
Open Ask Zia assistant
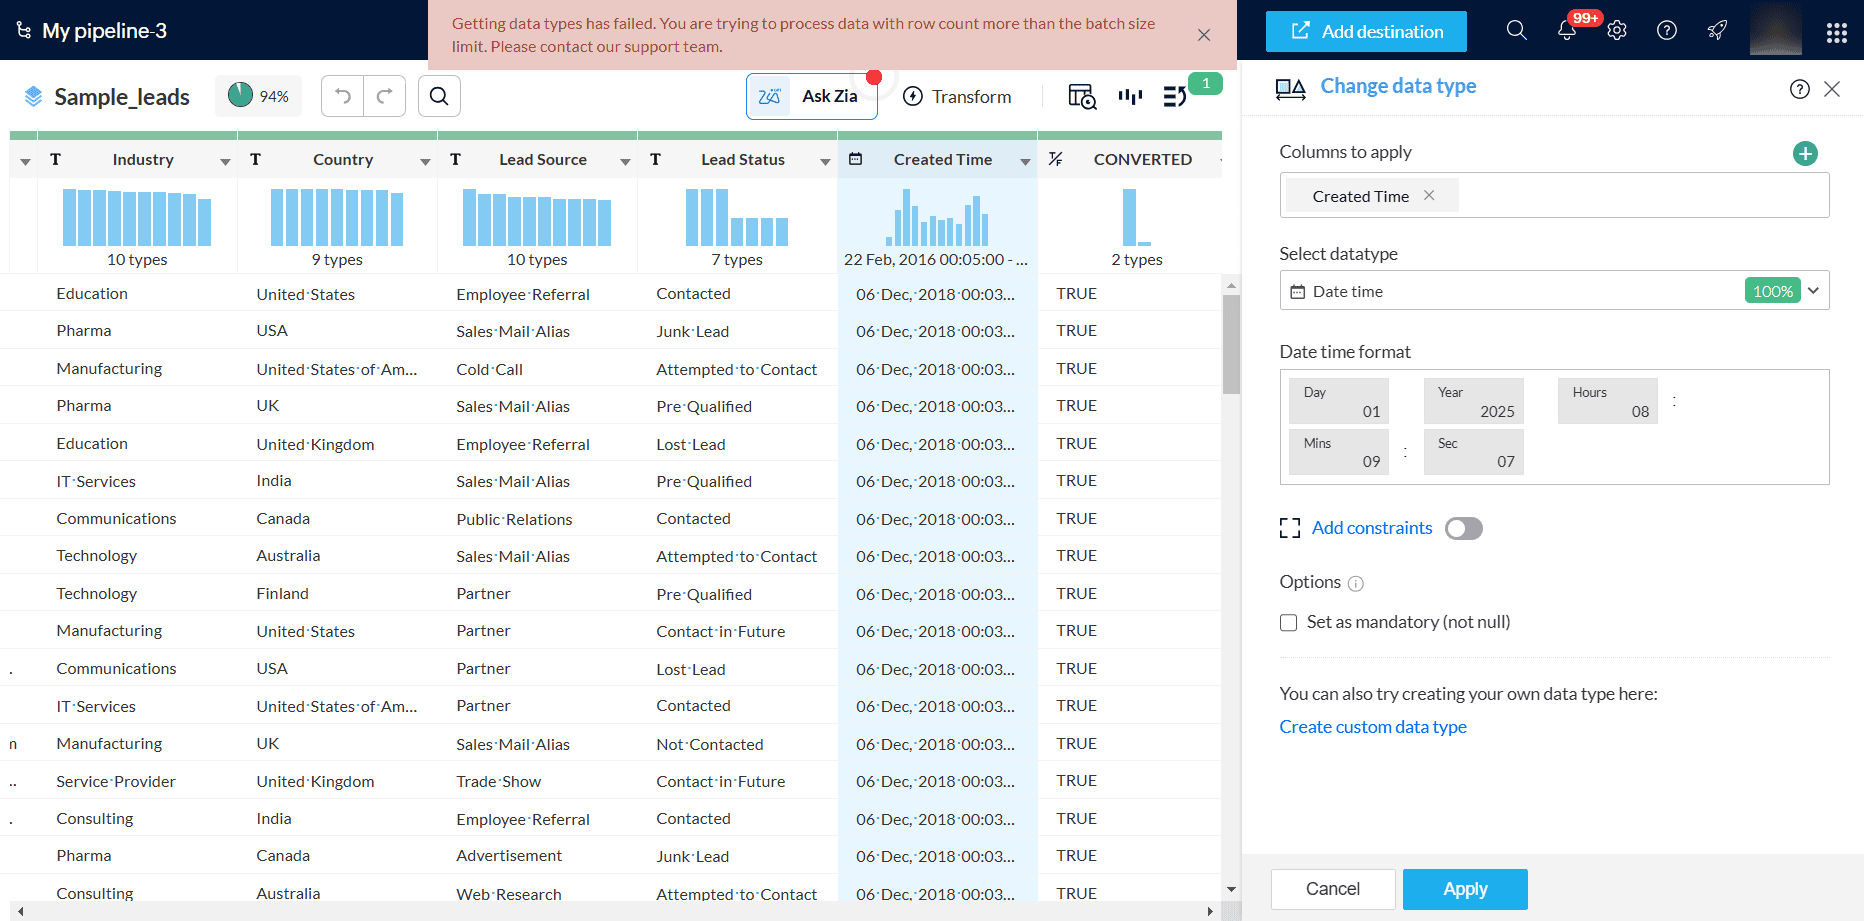[x=811, y=96]
